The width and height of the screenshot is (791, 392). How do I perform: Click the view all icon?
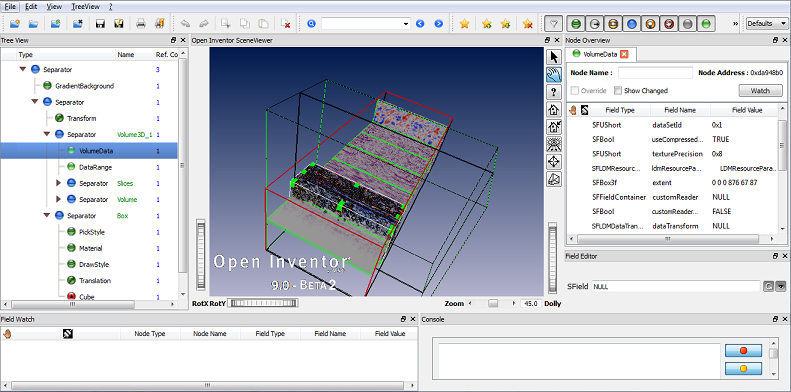pos(554,144)
